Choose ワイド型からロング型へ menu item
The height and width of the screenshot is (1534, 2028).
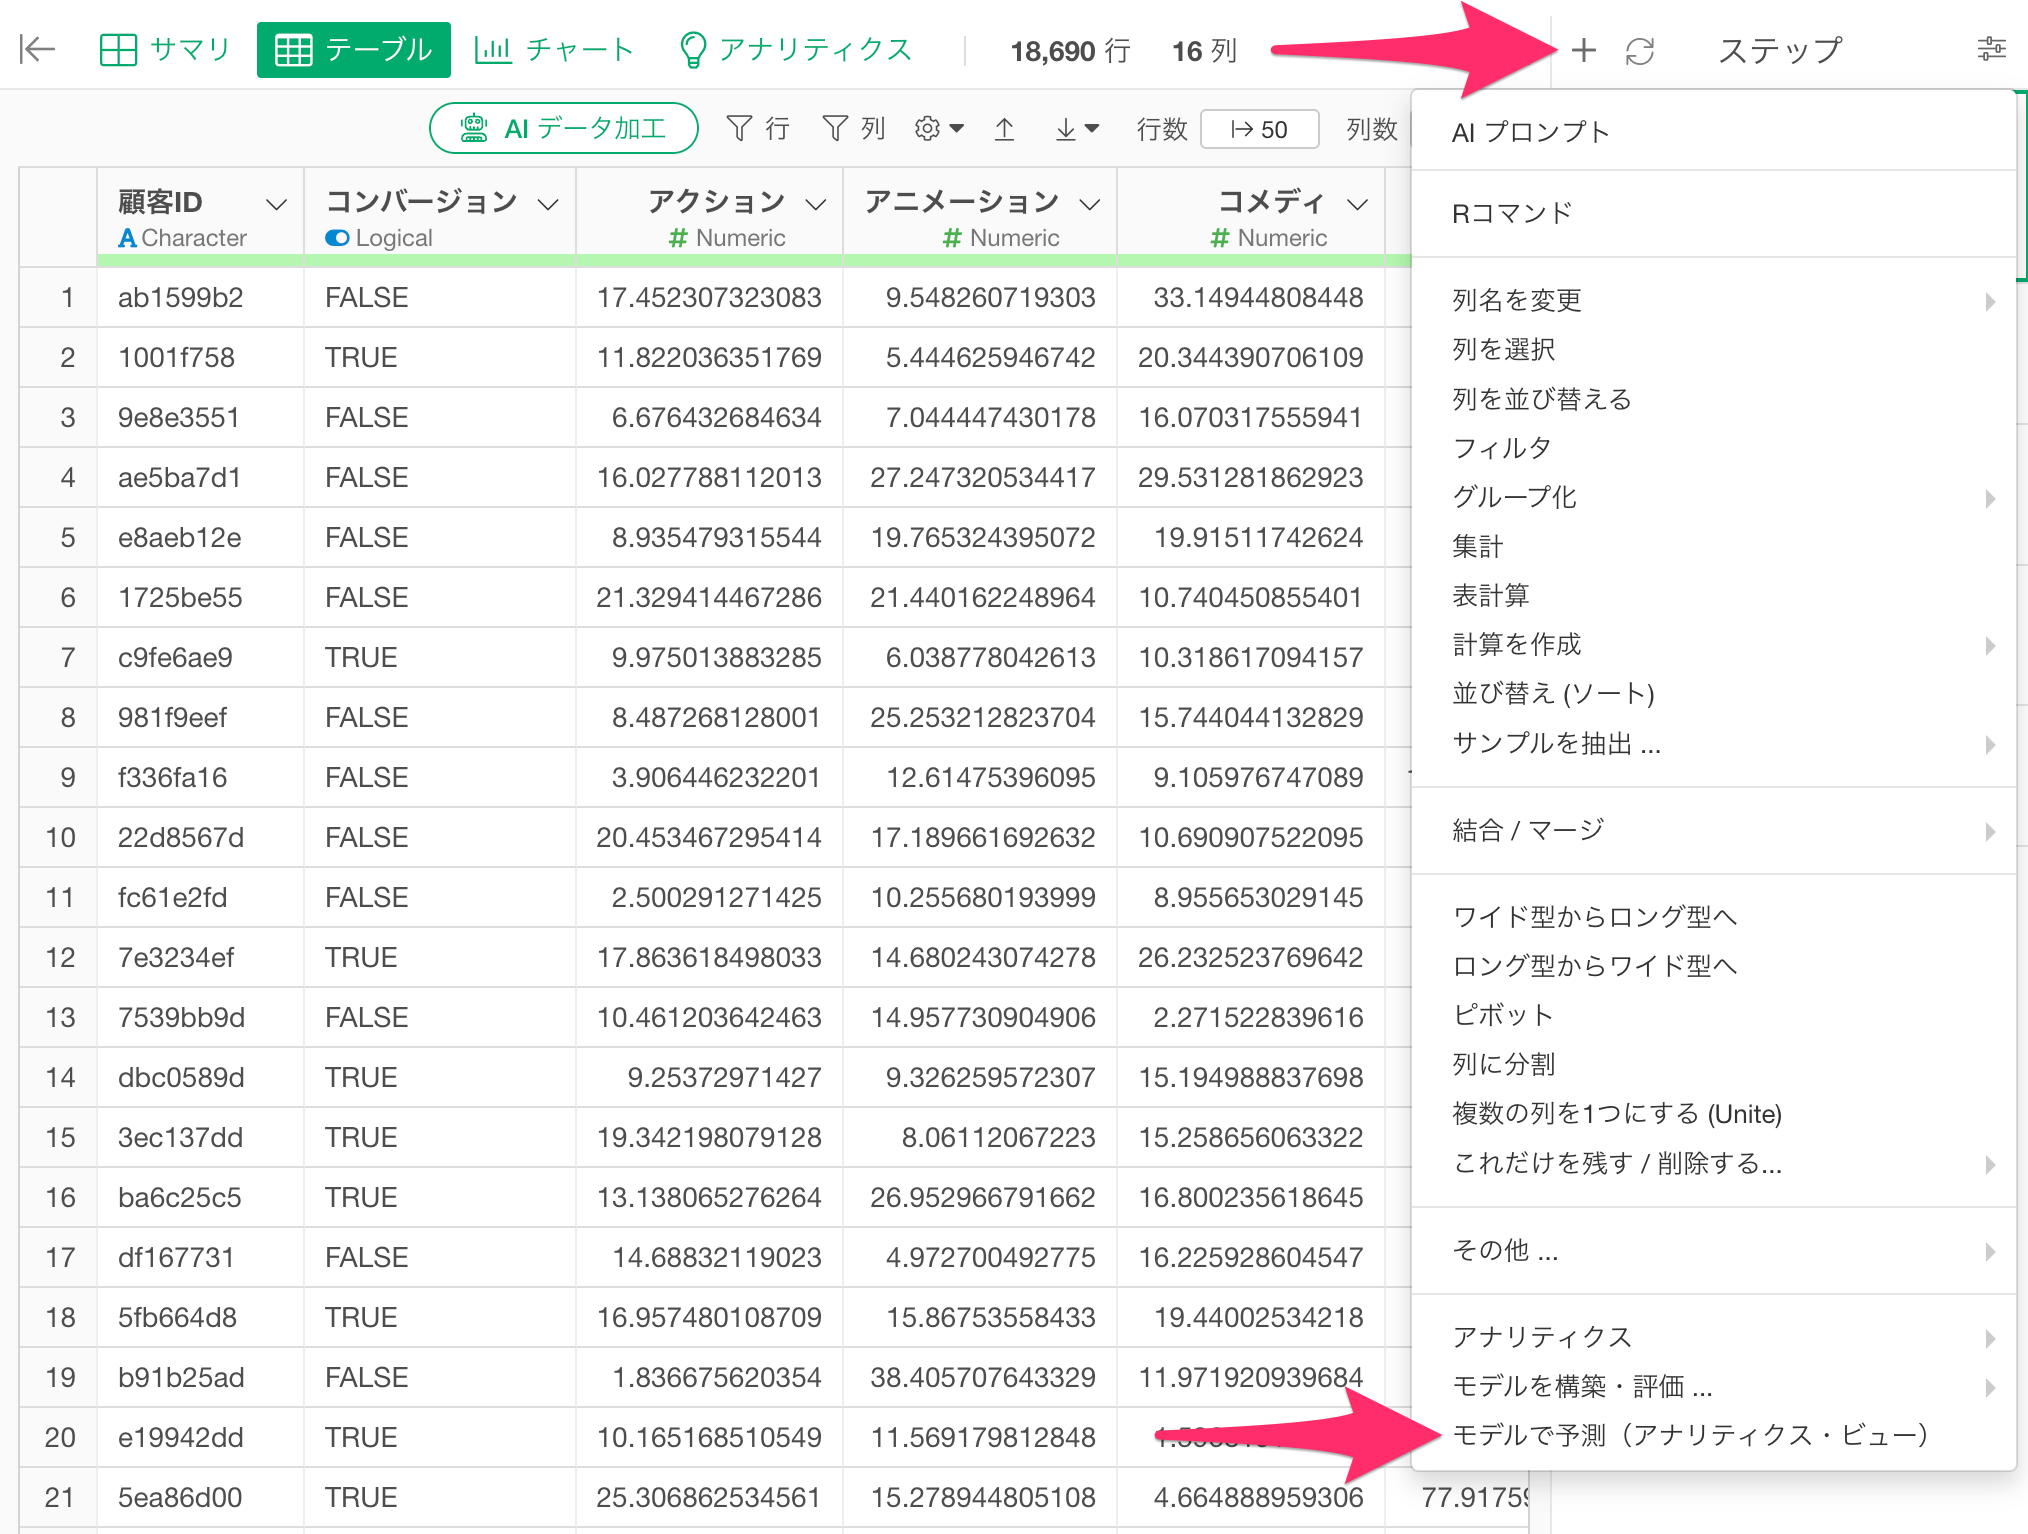(1713, 916)
